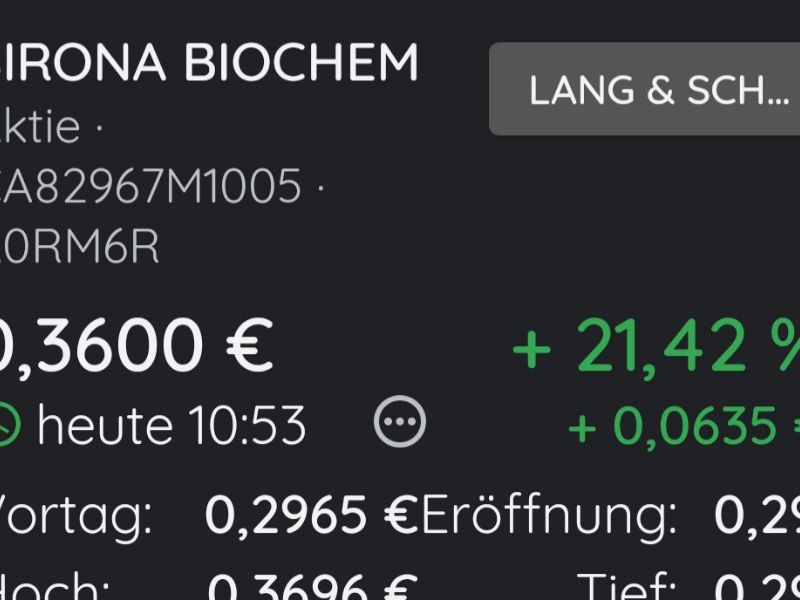Image resolution: width=800 pixels, height=600 pixels.
Task: Tap the euro sign after 0,3600
Action: 249,344
